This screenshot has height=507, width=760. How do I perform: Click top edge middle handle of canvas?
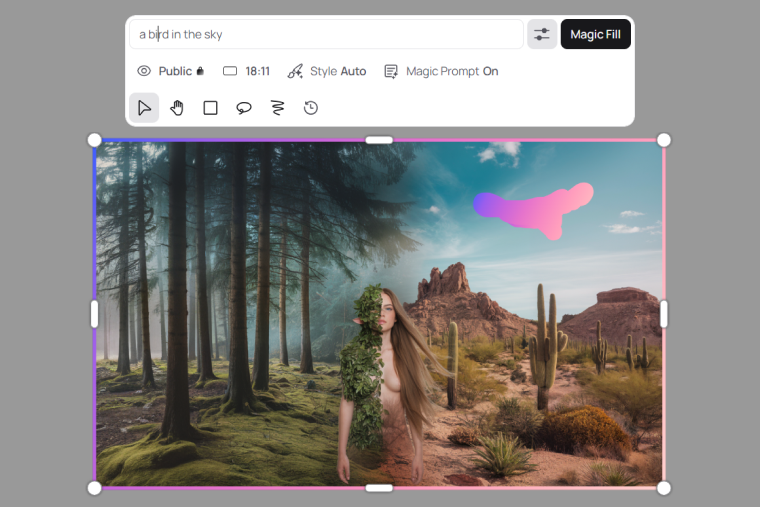coord(379,140)
